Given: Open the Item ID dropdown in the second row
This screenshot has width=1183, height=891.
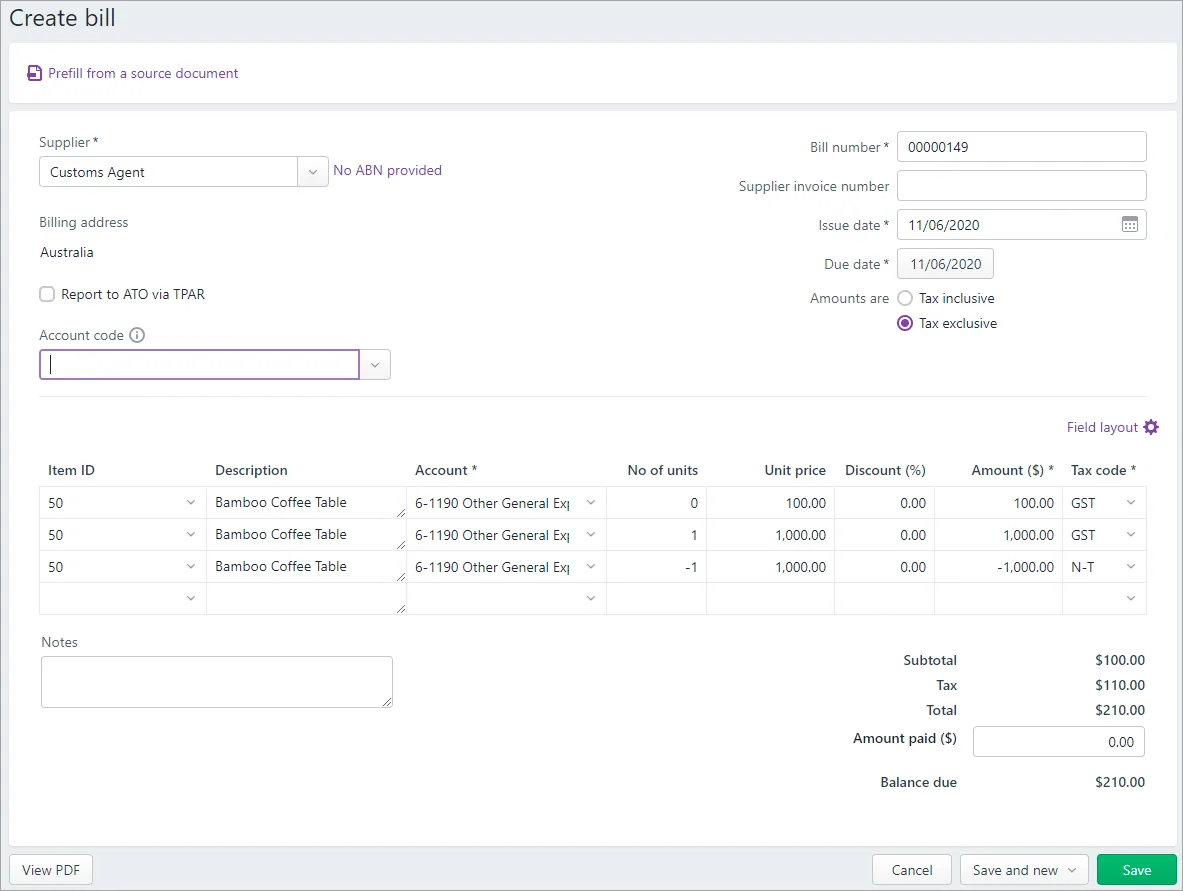Looking at the screenshot, I should tap(191, 534).
